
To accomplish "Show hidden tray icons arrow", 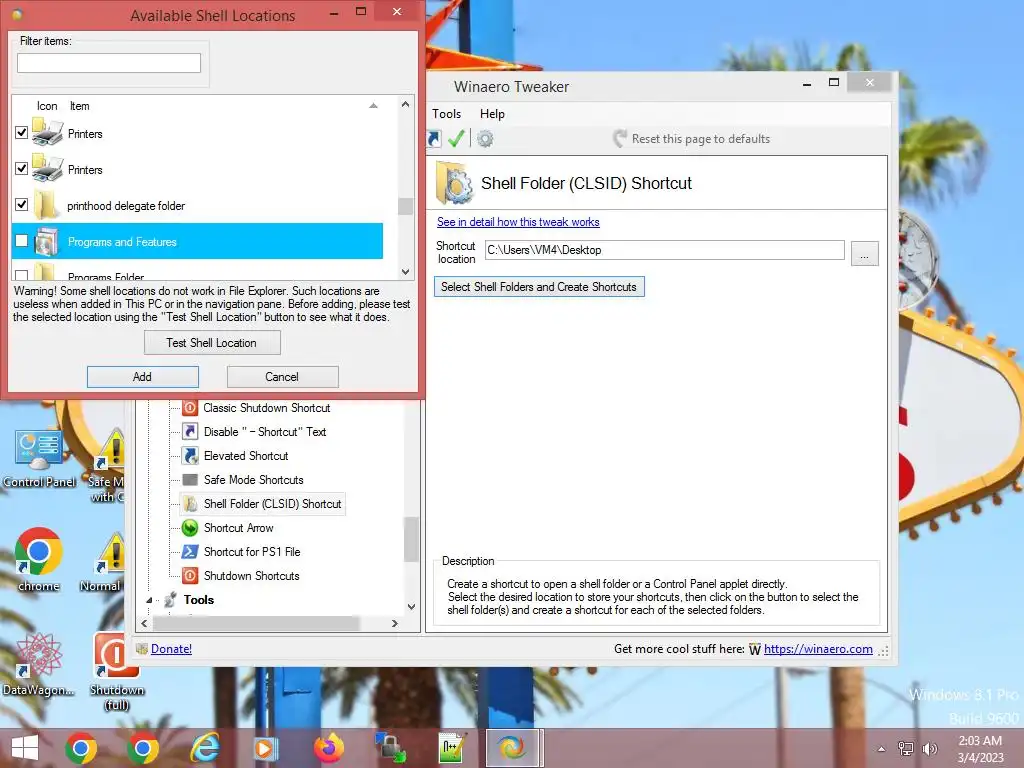I will (x=882, y=748).
